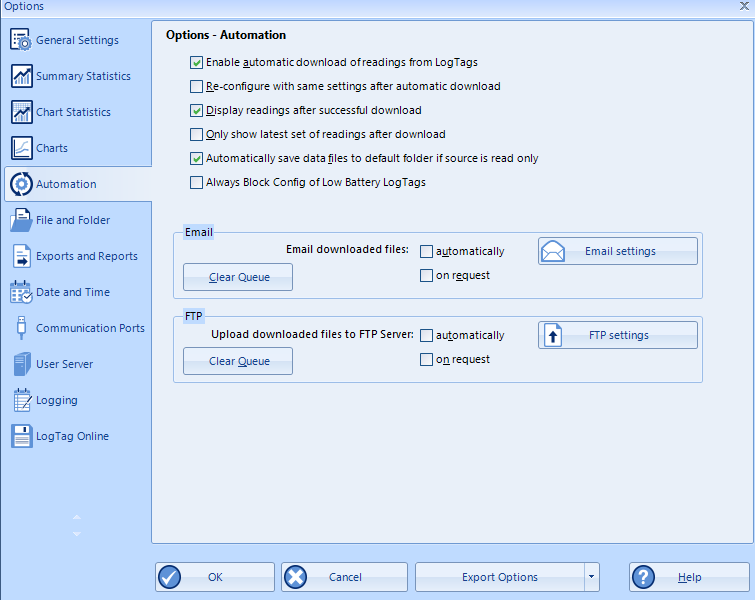Select the Chart Statistics icon
Viewport: 755px width, 600px height.
[x=21, y=112]
